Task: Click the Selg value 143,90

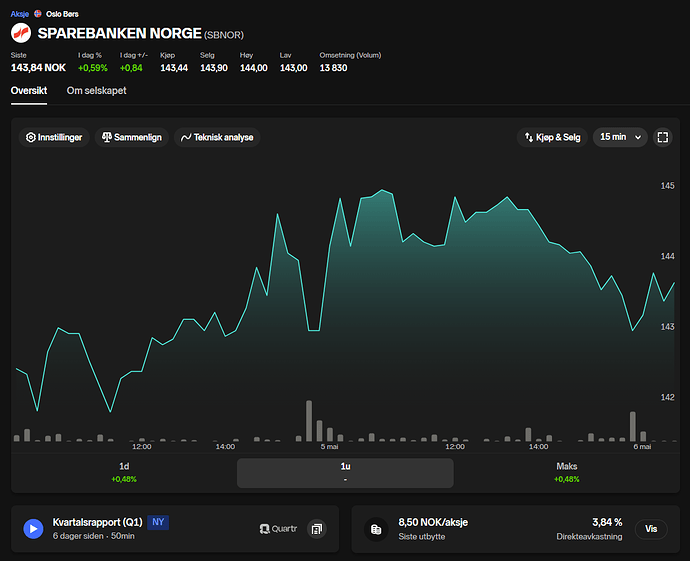Action: (x=214, y=68)
